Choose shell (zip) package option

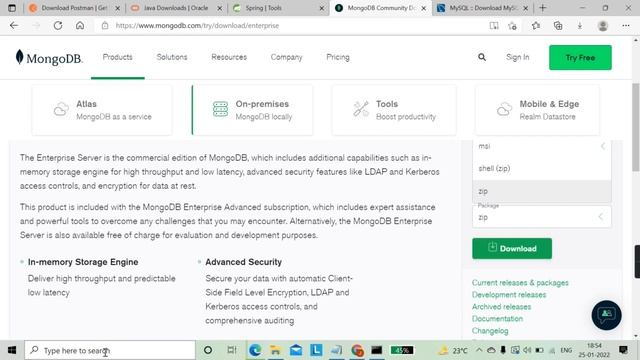(x=542, y=169)
